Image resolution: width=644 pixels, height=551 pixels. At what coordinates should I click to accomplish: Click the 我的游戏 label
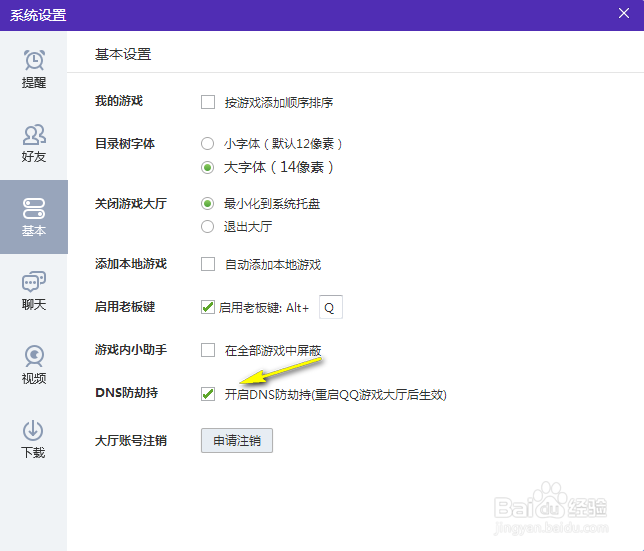[119, 101]
